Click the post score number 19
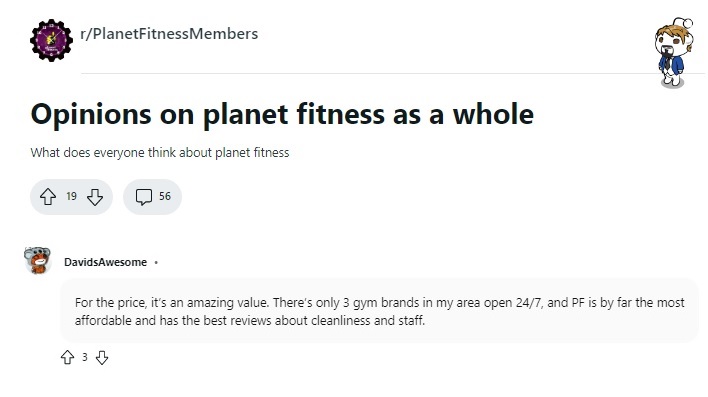The width and height of the screenshot is (708, 397). click(x=71, y=196)
